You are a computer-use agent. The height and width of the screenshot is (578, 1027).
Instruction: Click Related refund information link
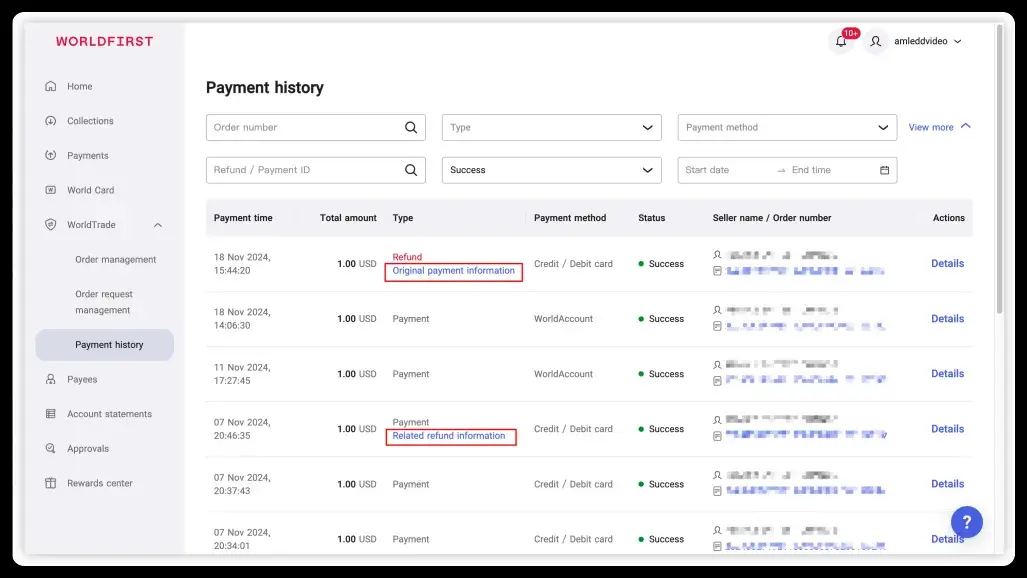(x=449, y=436)
